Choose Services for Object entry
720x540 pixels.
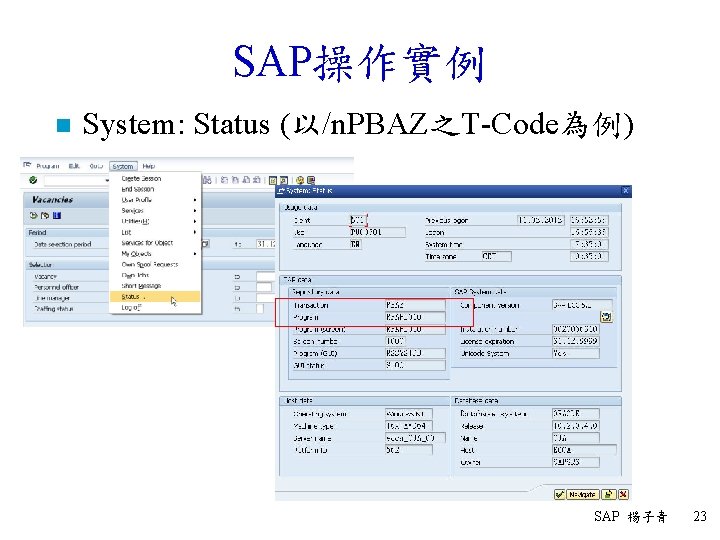tap(155, 243)
